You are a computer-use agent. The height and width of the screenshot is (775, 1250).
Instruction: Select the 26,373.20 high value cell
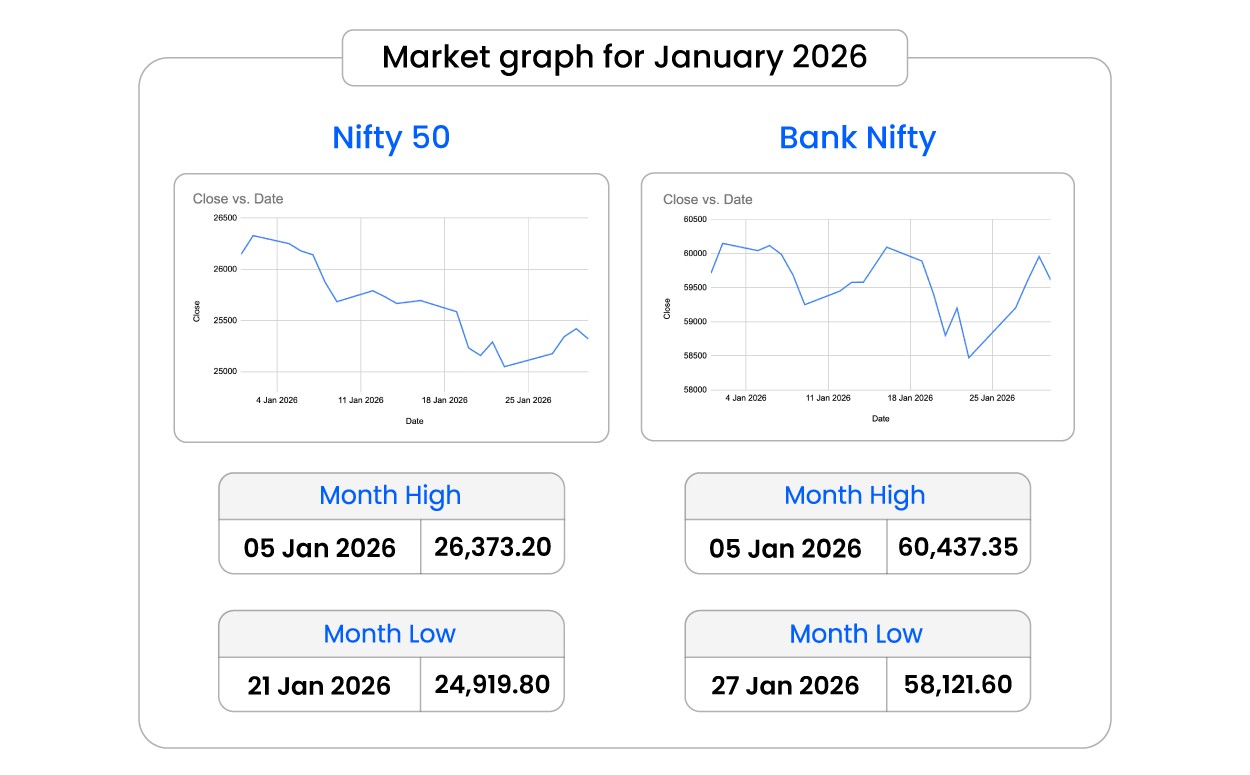click(x=492, y=547)
